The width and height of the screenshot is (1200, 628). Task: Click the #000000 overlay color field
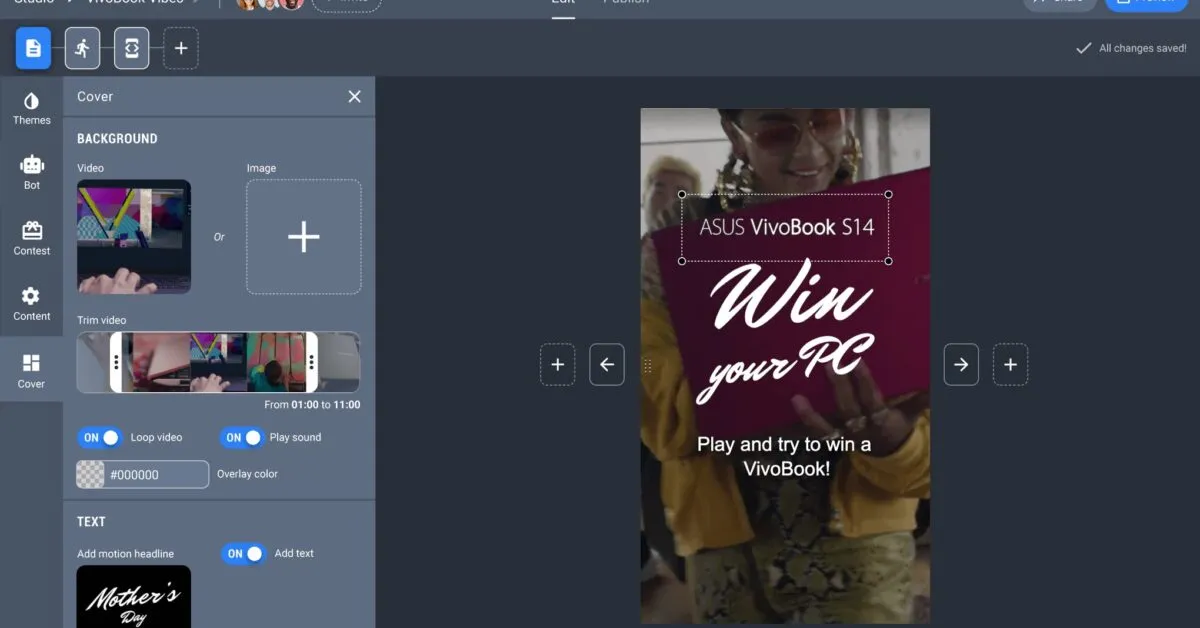click(x=155, y=475)
